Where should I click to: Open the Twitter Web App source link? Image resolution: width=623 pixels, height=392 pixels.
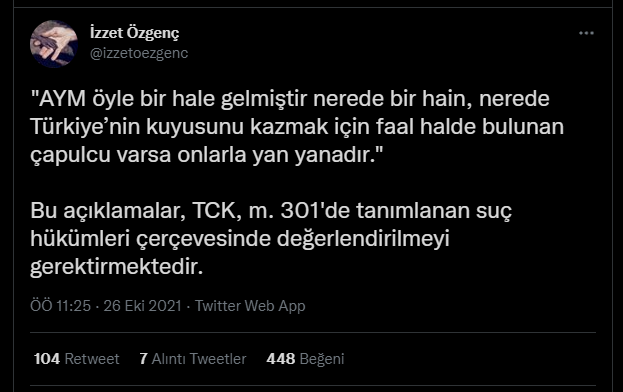click(x=250, y=306)
